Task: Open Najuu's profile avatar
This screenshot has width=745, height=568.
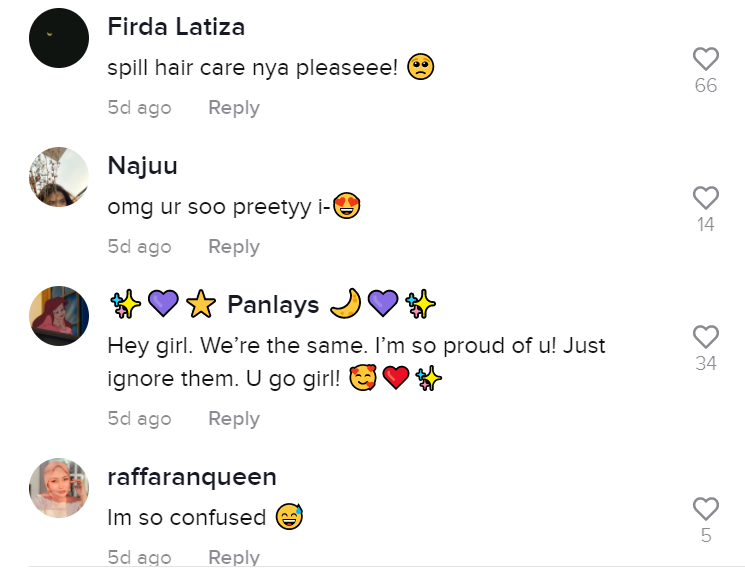Action: [59, 177]
